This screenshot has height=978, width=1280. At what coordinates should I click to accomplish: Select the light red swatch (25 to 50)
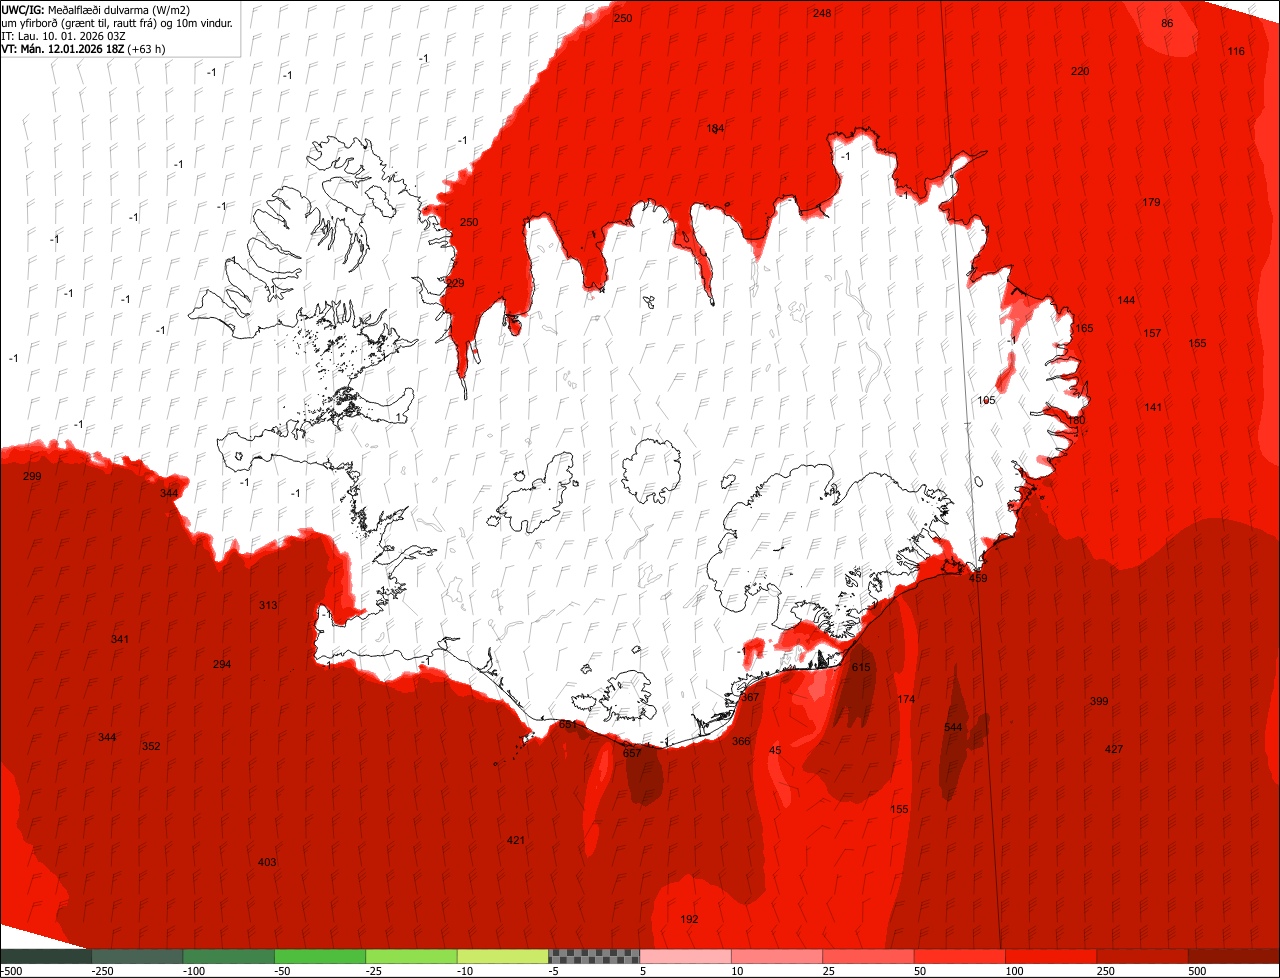pos(868,956)
